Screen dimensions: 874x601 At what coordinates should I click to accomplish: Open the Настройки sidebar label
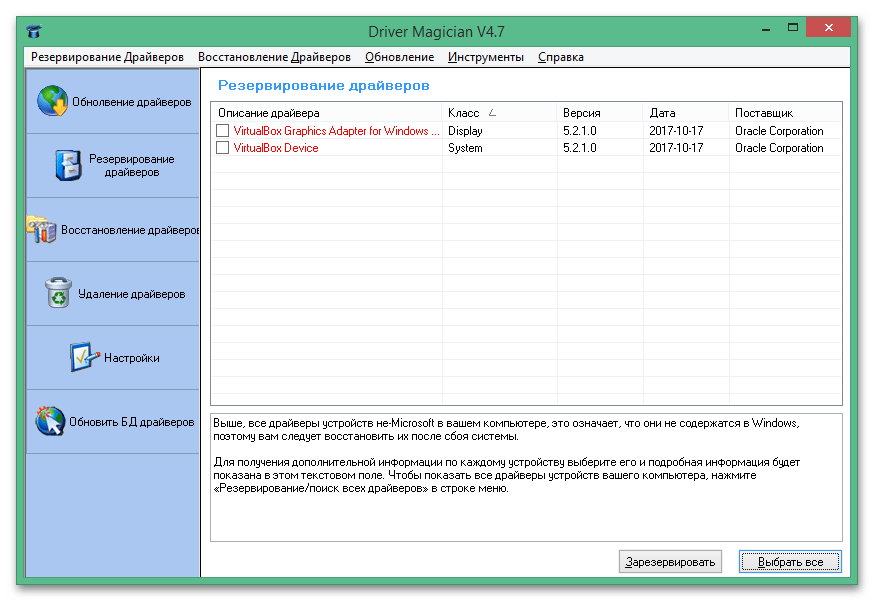click(132, 358)
